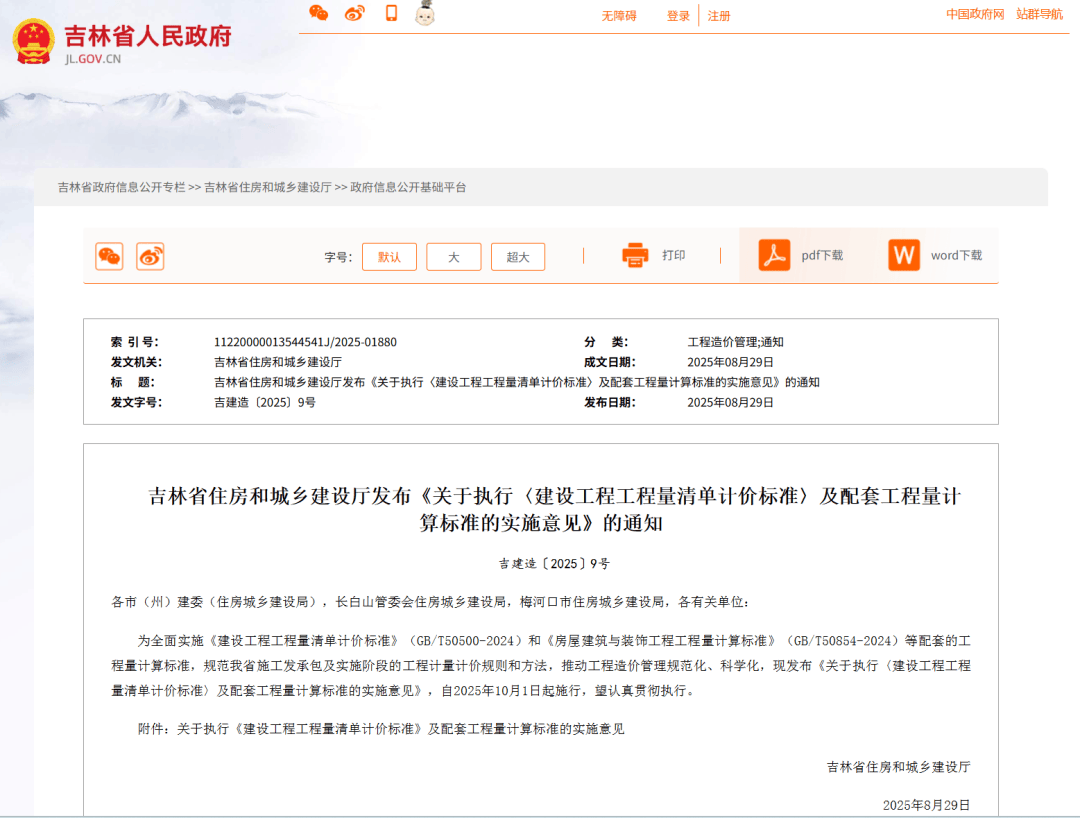Click the cartoon mascot avatar icon
Viewport: 1080px width, 818px height.
425,13
